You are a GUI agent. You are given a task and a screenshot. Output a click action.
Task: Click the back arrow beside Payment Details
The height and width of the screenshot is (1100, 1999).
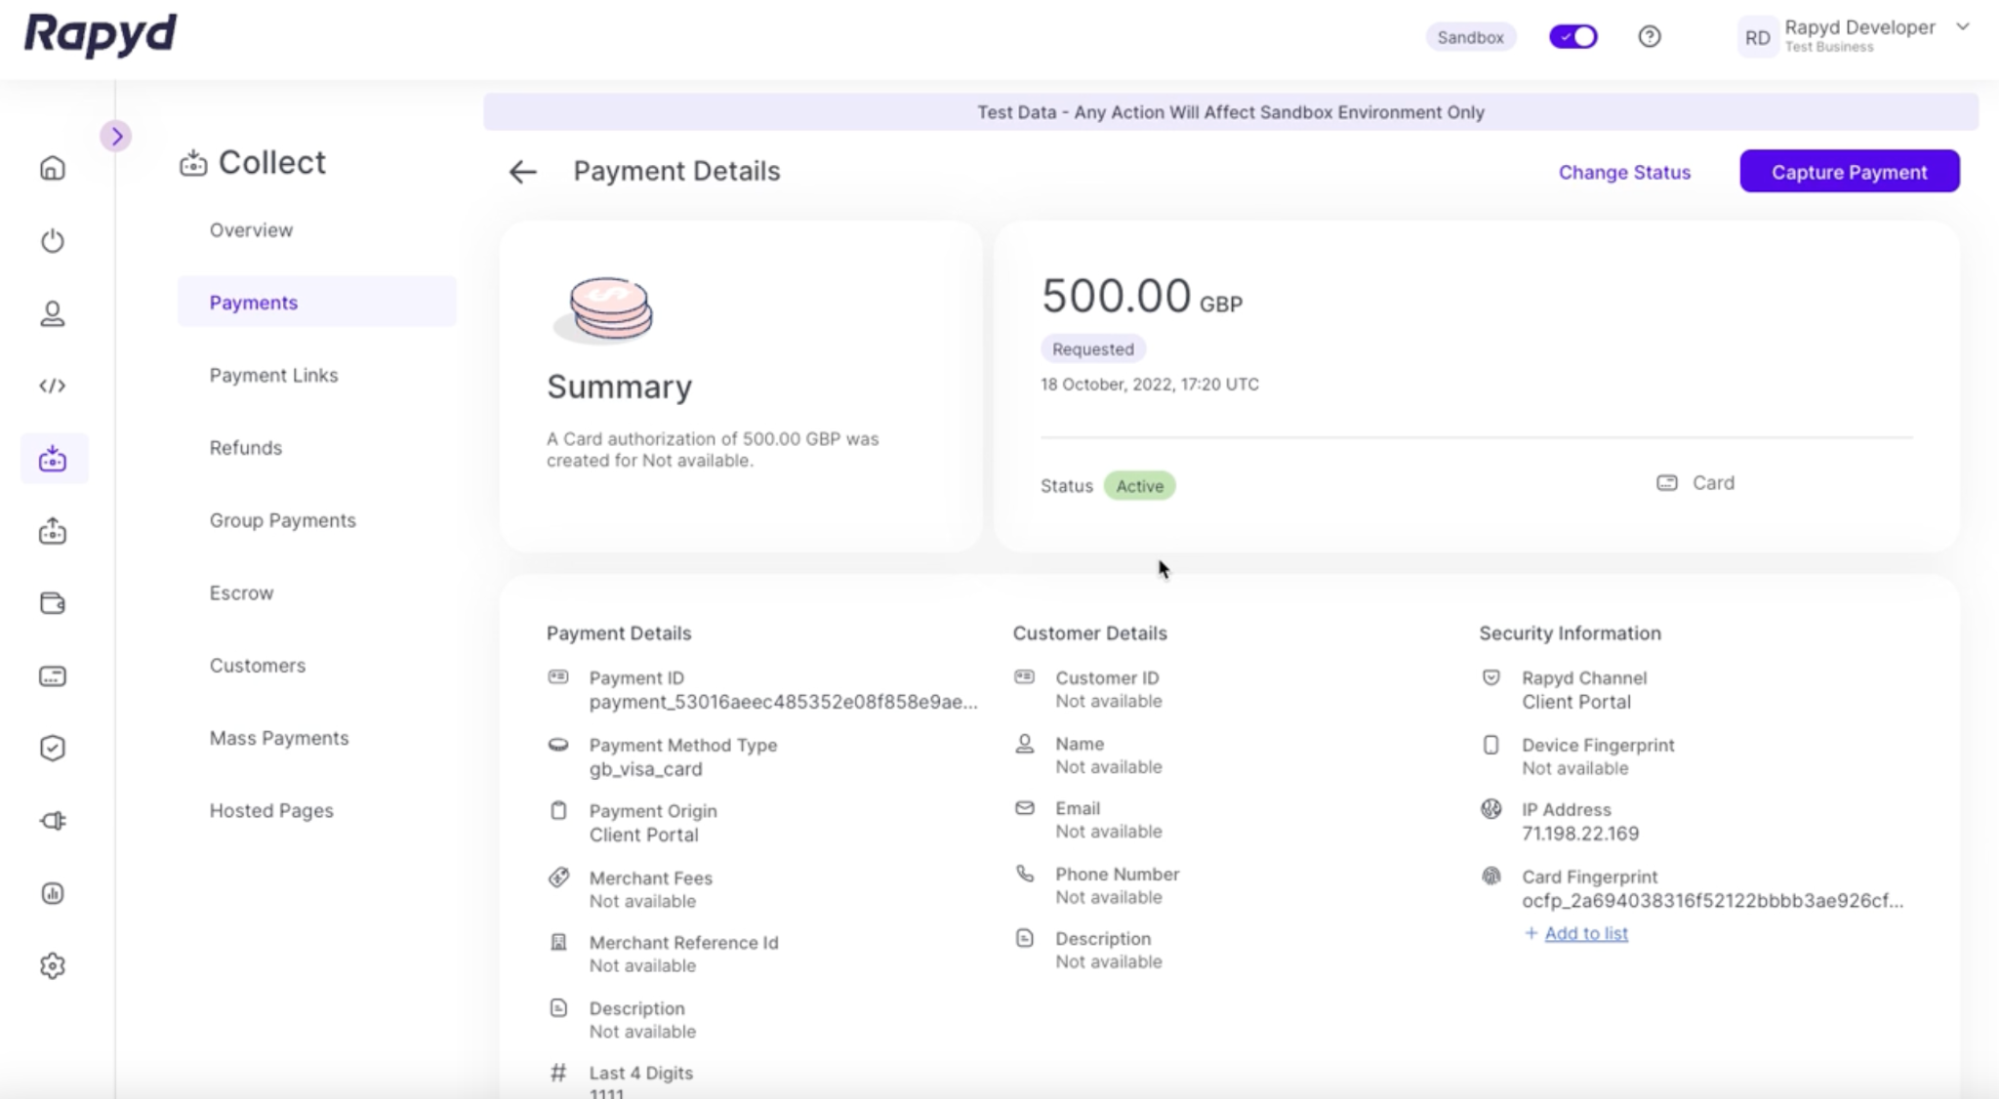[x=523, y=172]
